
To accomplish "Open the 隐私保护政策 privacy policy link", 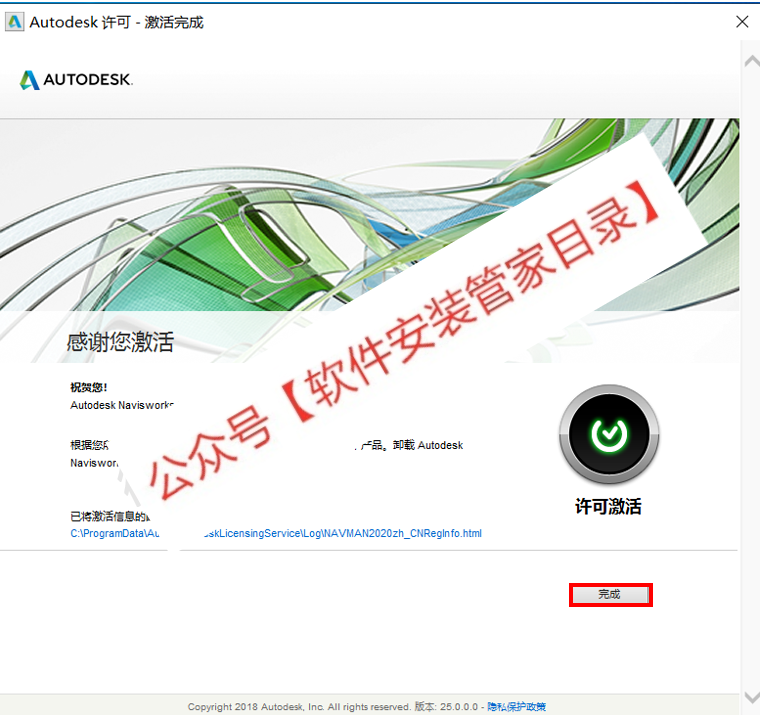I will [516, 707].
